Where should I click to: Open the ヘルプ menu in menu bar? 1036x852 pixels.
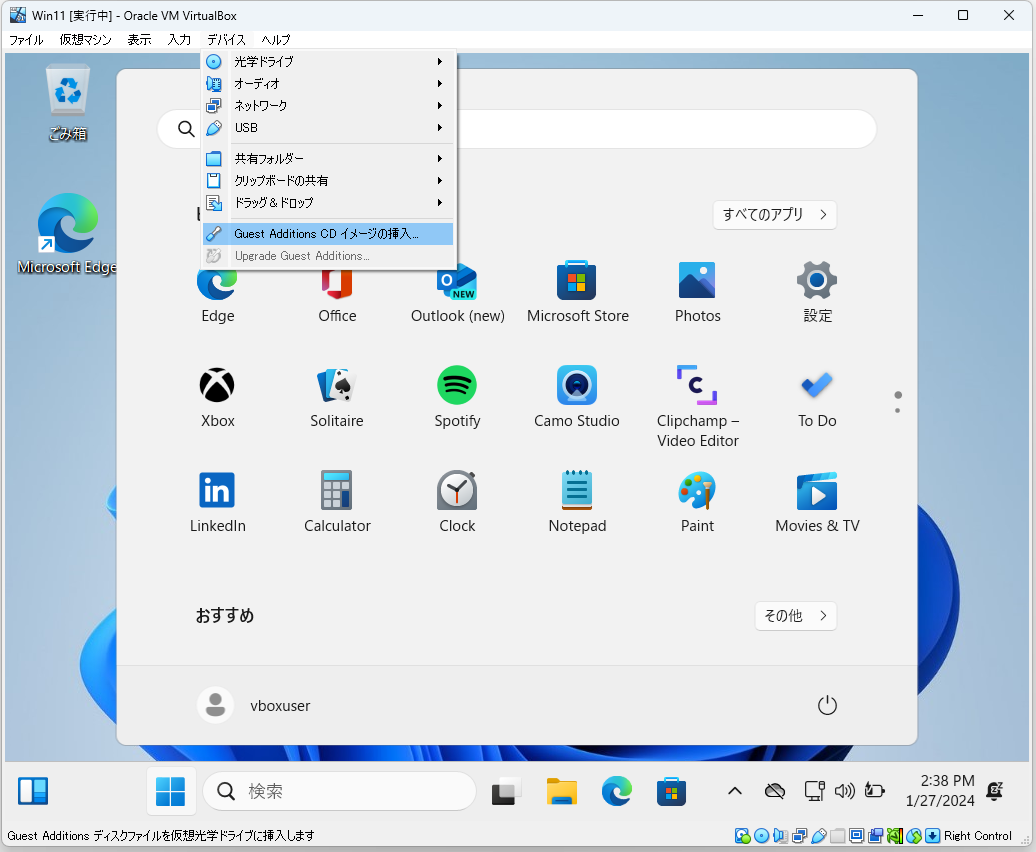tap(276, 40)
